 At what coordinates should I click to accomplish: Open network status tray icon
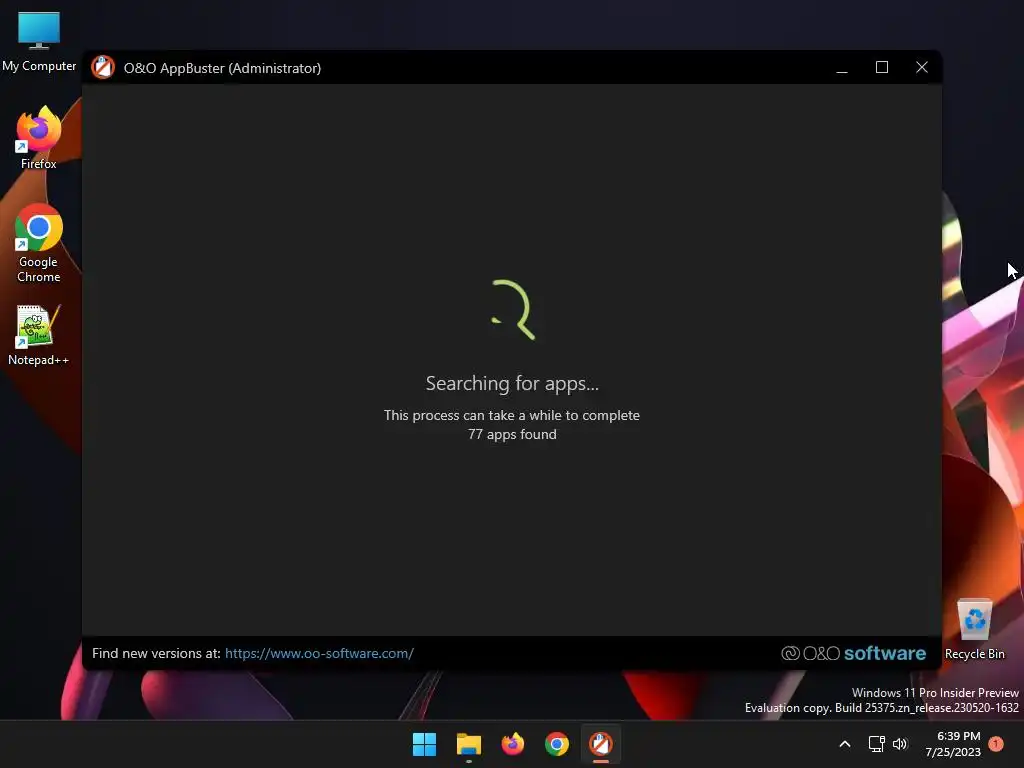pos(876,744)
